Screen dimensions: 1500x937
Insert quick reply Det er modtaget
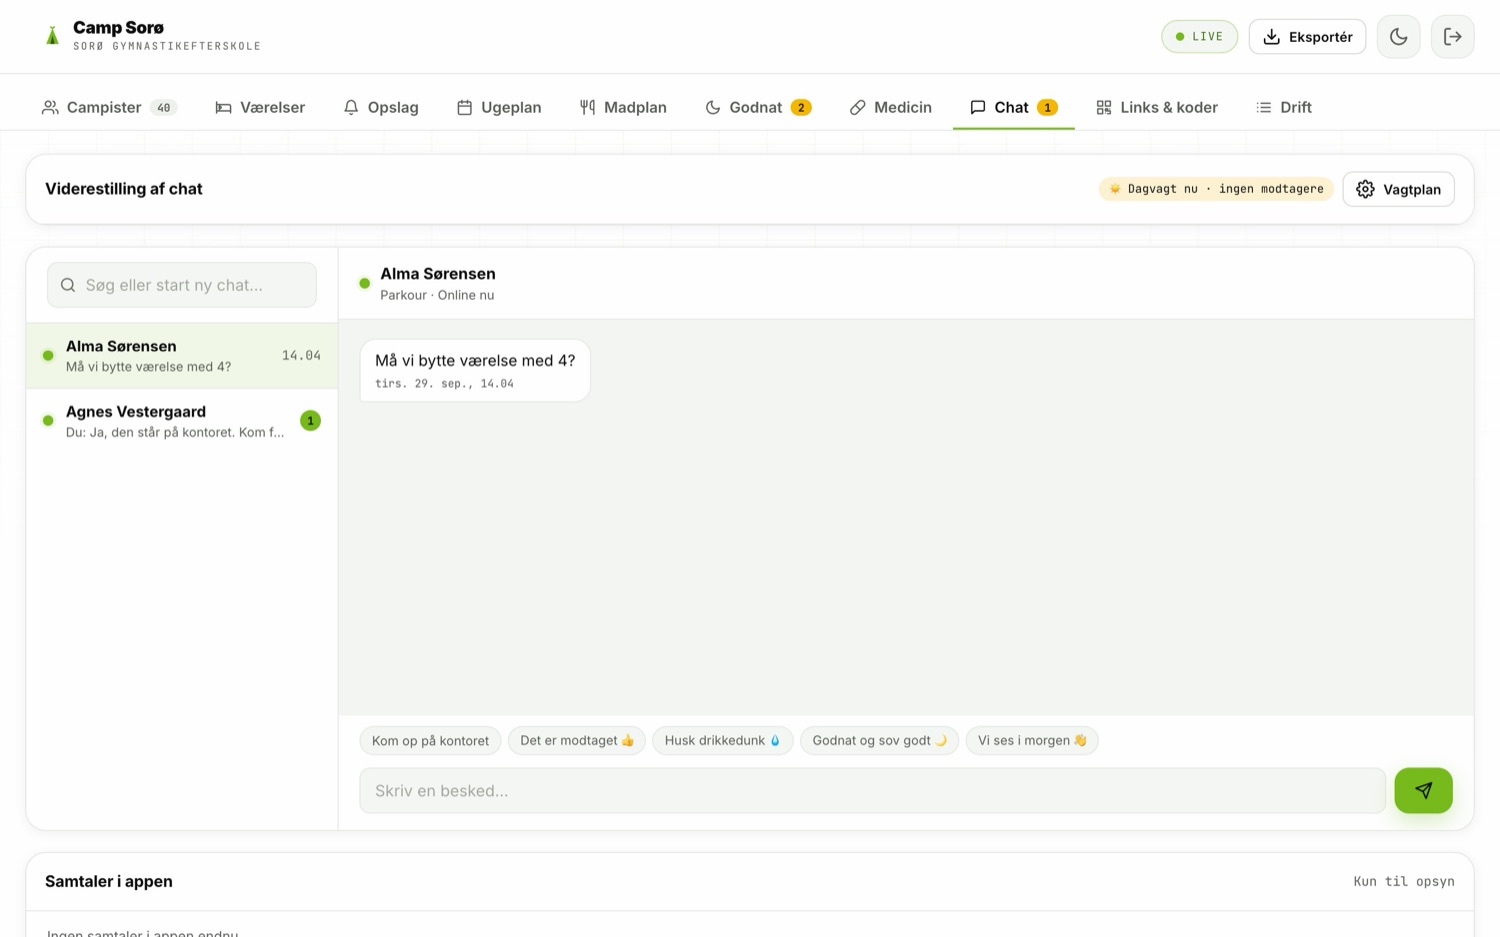(x=577, y=741)
